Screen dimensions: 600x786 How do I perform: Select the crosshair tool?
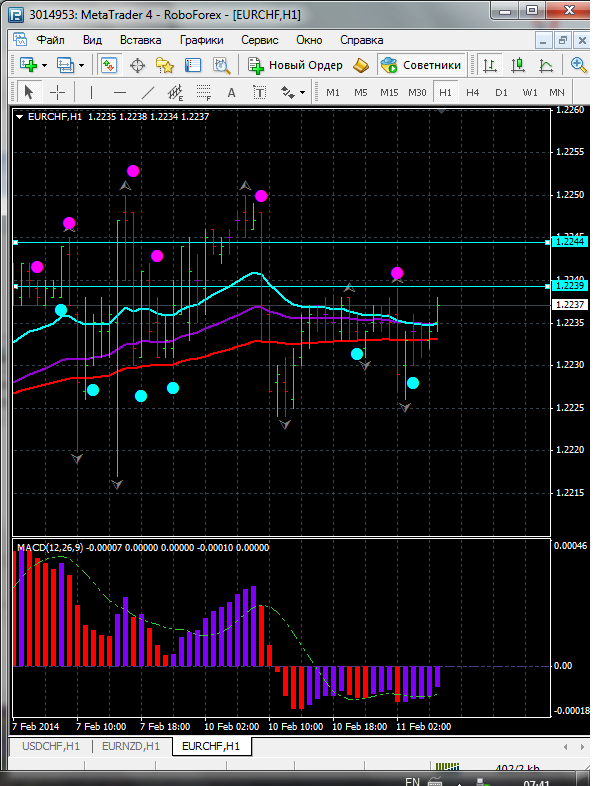[x=58, y=92]
